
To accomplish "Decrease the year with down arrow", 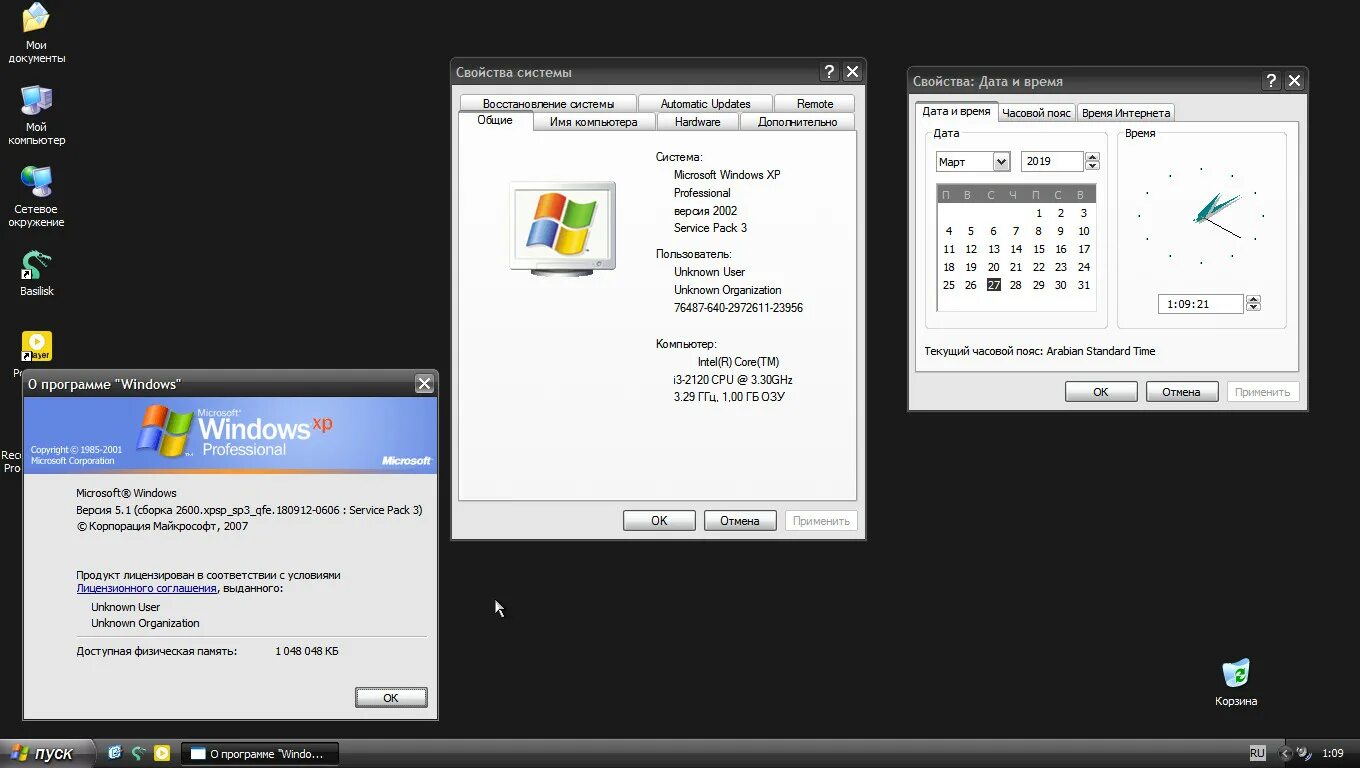I will pos(1092,166).
